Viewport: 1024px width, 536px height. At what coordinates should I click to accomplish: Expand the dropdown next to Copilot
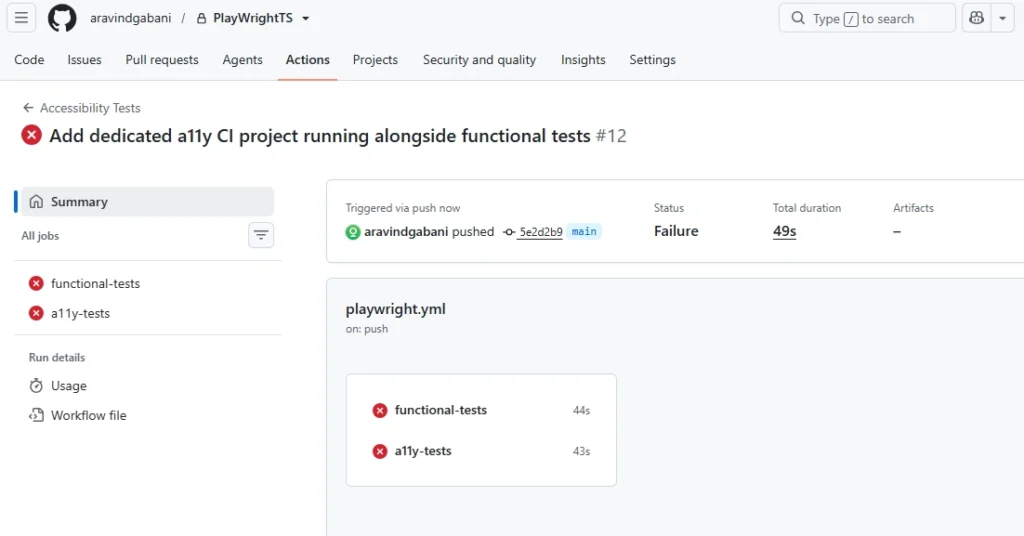pyautogui.click(x=1002, y=18)
